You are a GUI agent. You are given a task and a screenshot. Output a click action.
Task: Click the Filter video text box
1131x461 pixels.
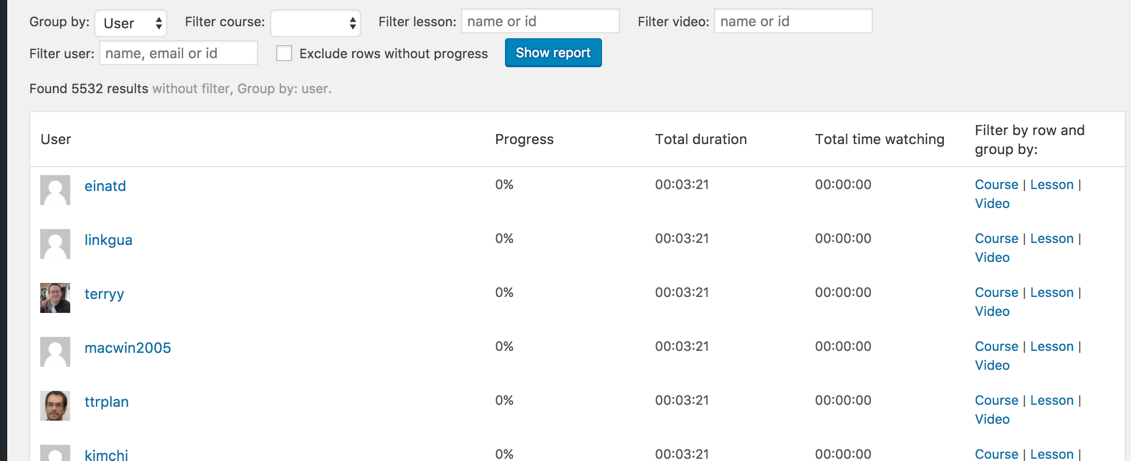[x=793, y=21]
